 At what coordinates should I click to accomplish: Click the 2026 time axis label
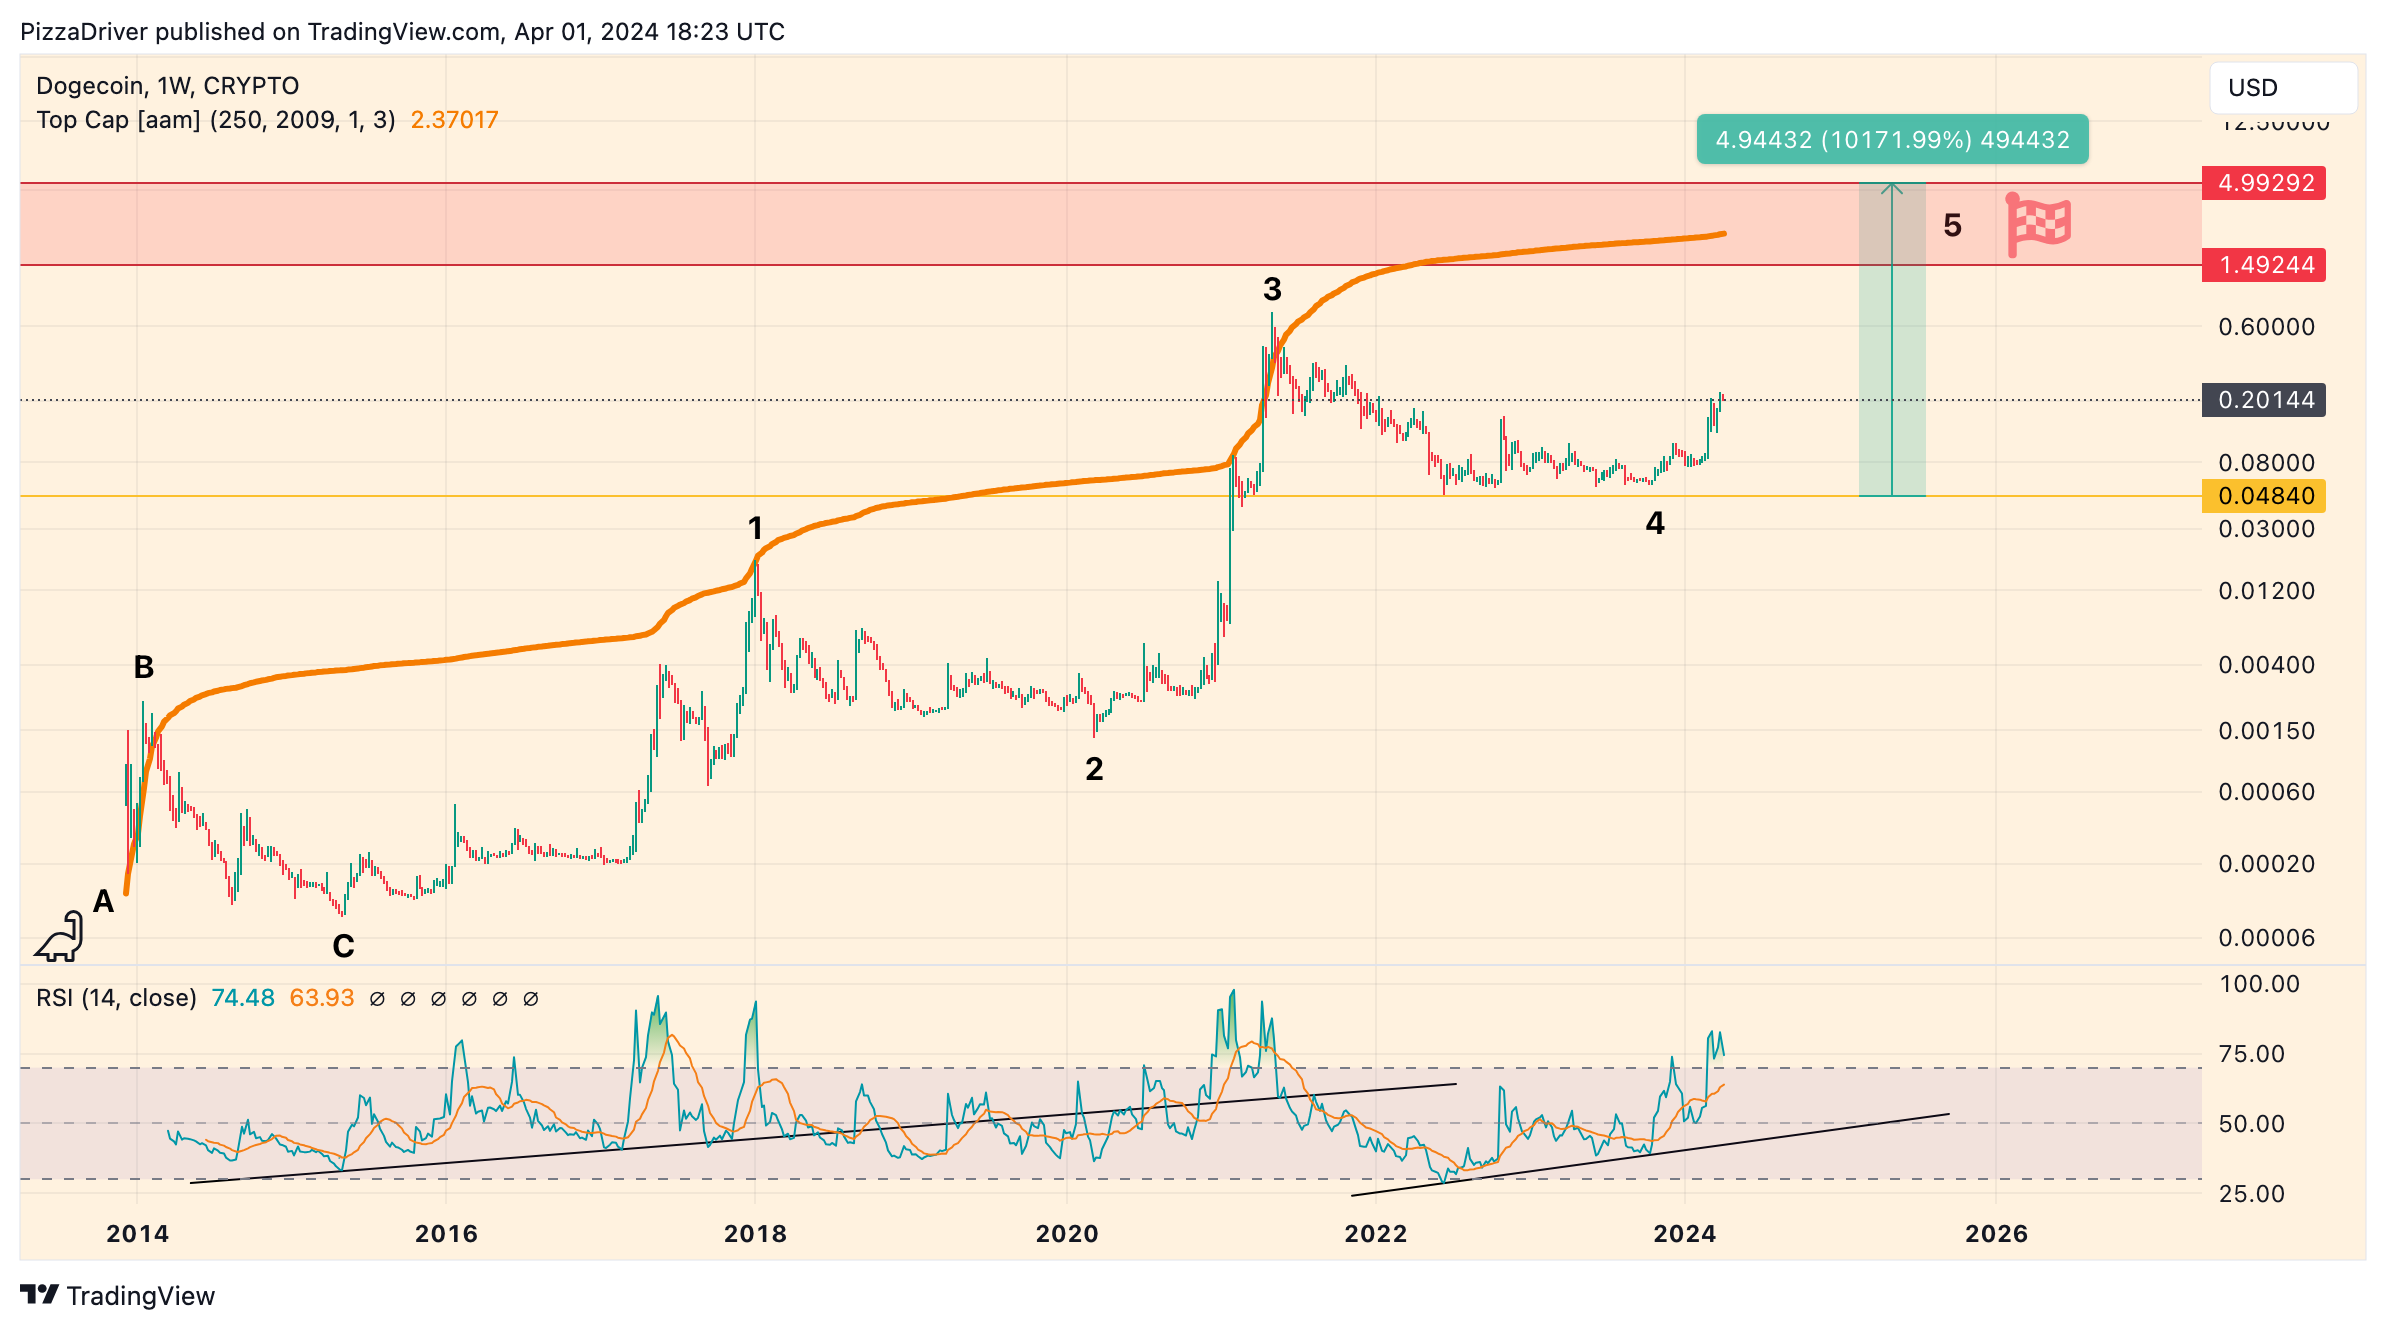(x=1997, y=1234)
